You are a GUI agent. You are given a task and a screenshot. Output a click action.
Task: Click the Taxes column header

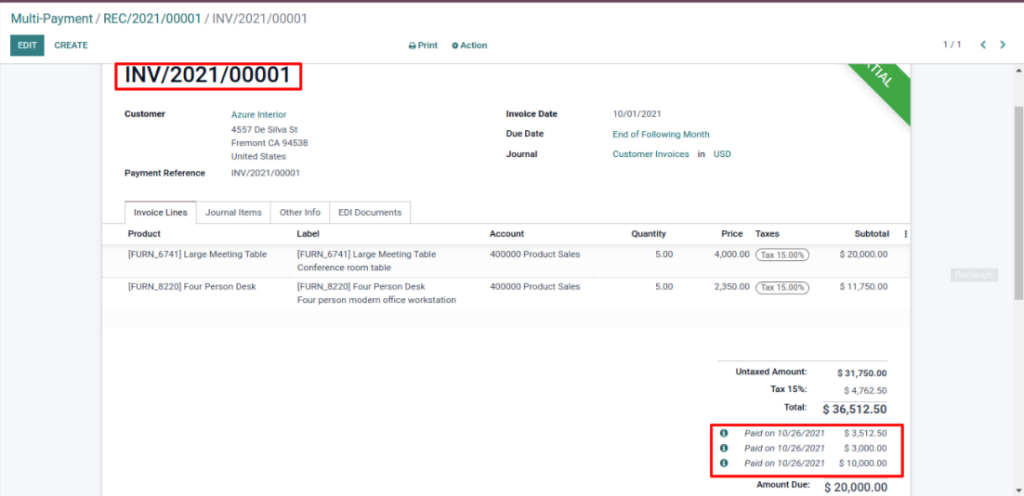(767, 234)
